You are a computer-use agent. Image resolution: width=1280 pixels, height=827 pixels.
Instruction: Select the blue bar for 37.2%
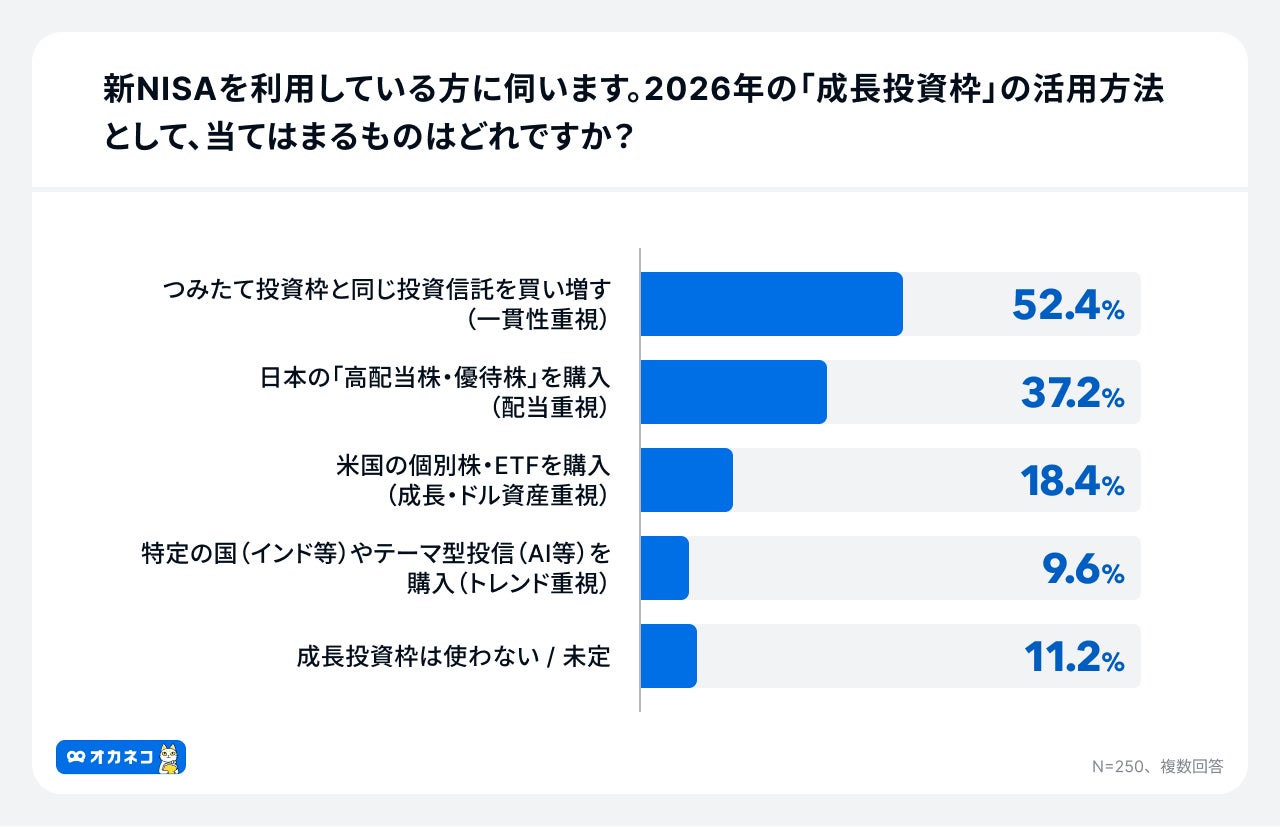tap(733, 392)
